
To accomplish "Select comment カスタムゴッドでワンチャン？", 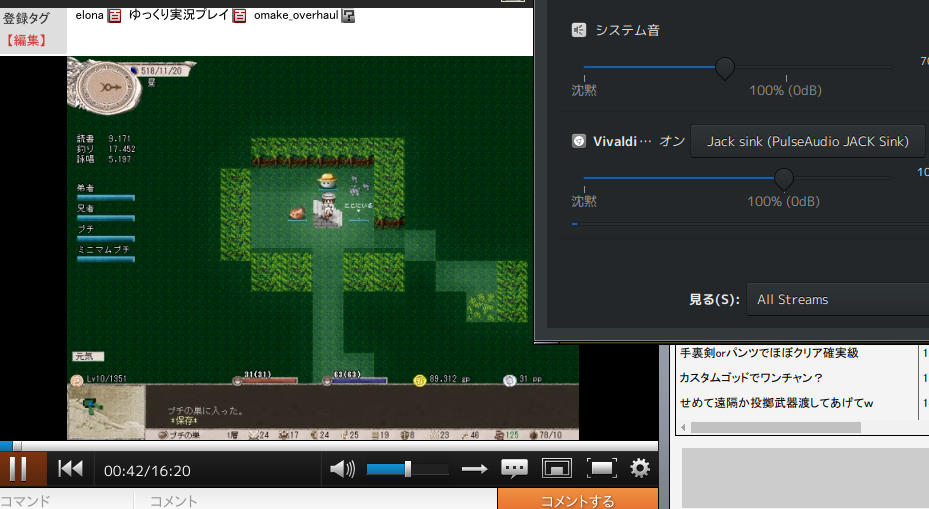I will point(751,377).
